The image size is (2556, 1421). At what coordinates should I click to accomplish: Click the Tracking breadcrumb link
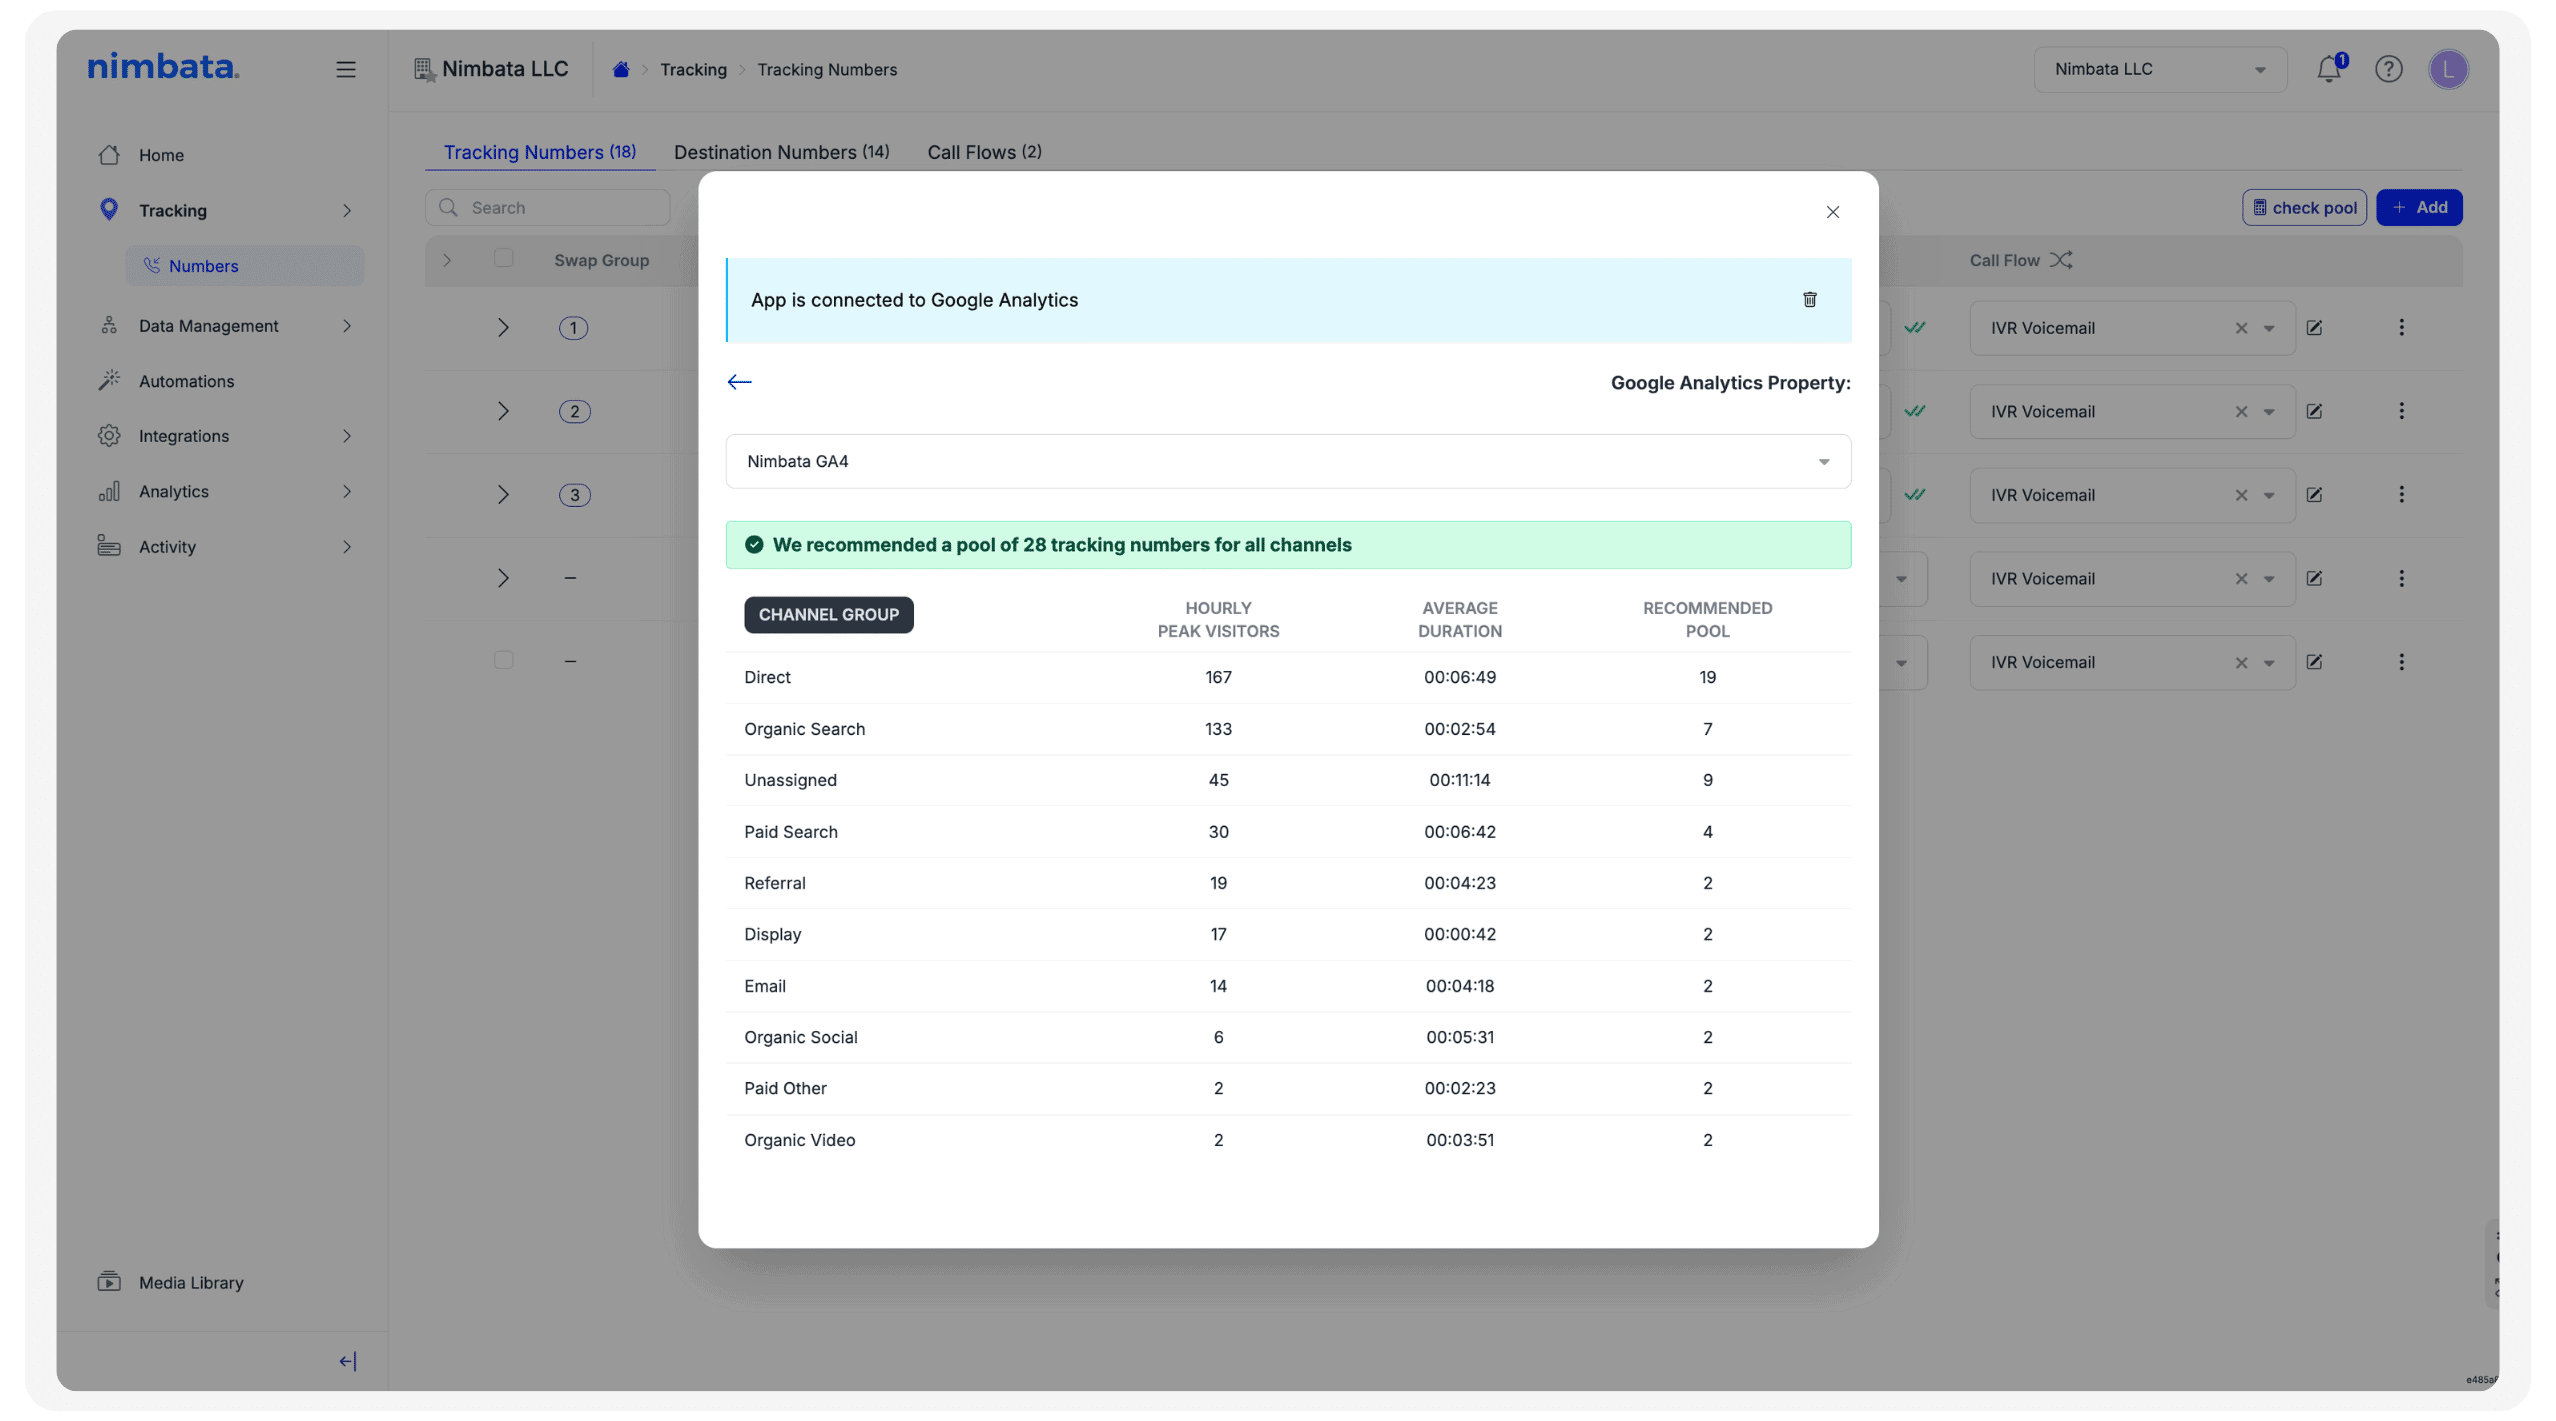(693, 69)
